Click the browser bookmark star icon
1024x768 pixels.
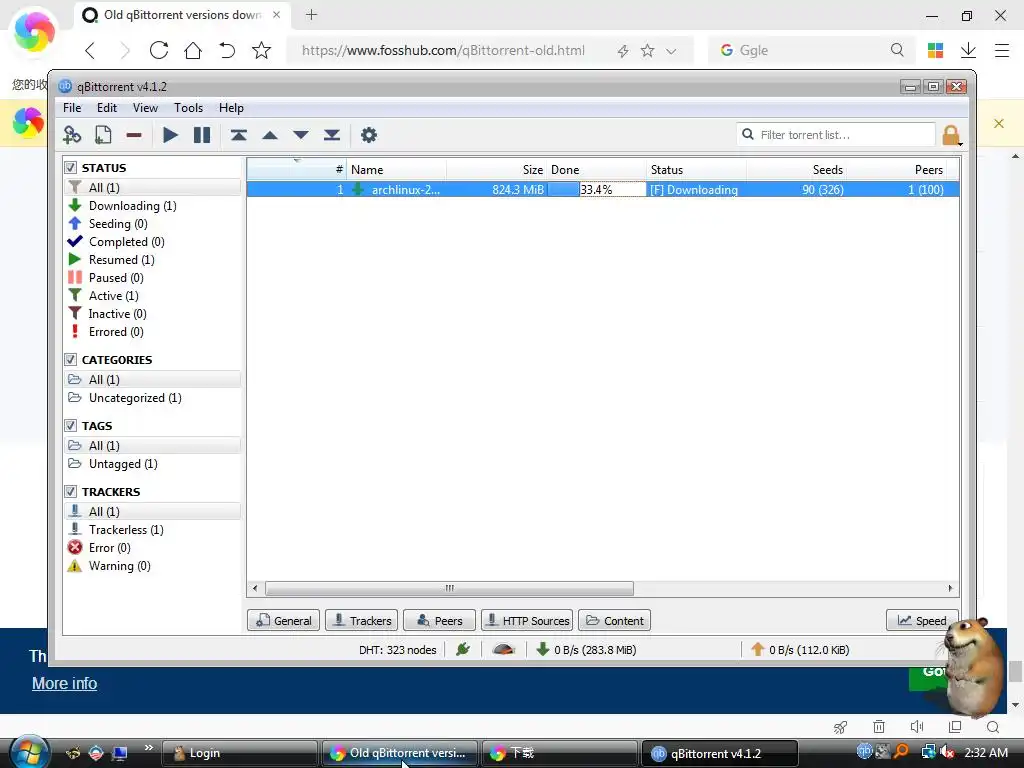pos(261,50)
